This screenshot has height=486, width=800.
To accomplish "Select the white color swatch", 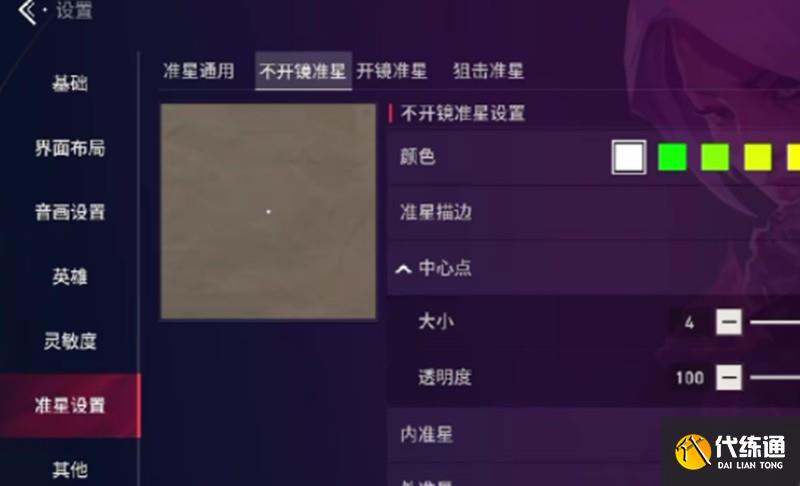I will 629,157.
